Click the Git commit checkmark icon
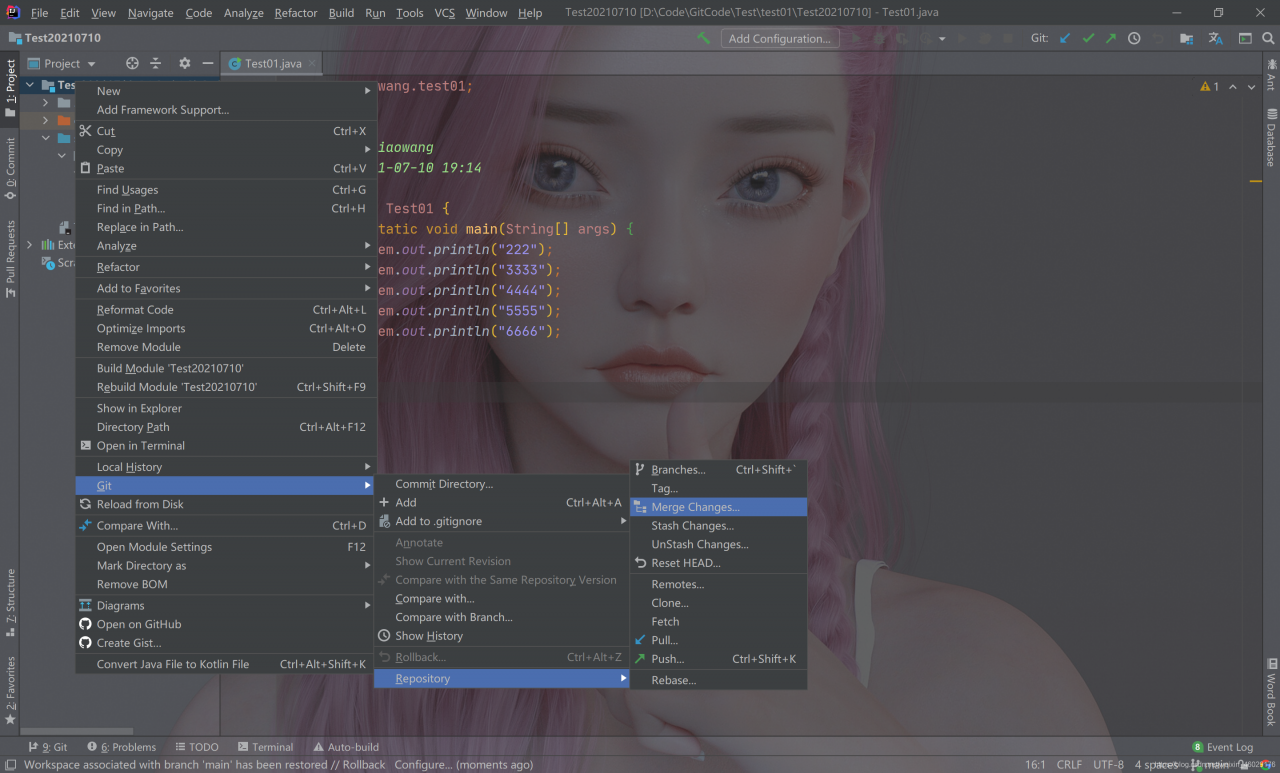 [1088, 38]
